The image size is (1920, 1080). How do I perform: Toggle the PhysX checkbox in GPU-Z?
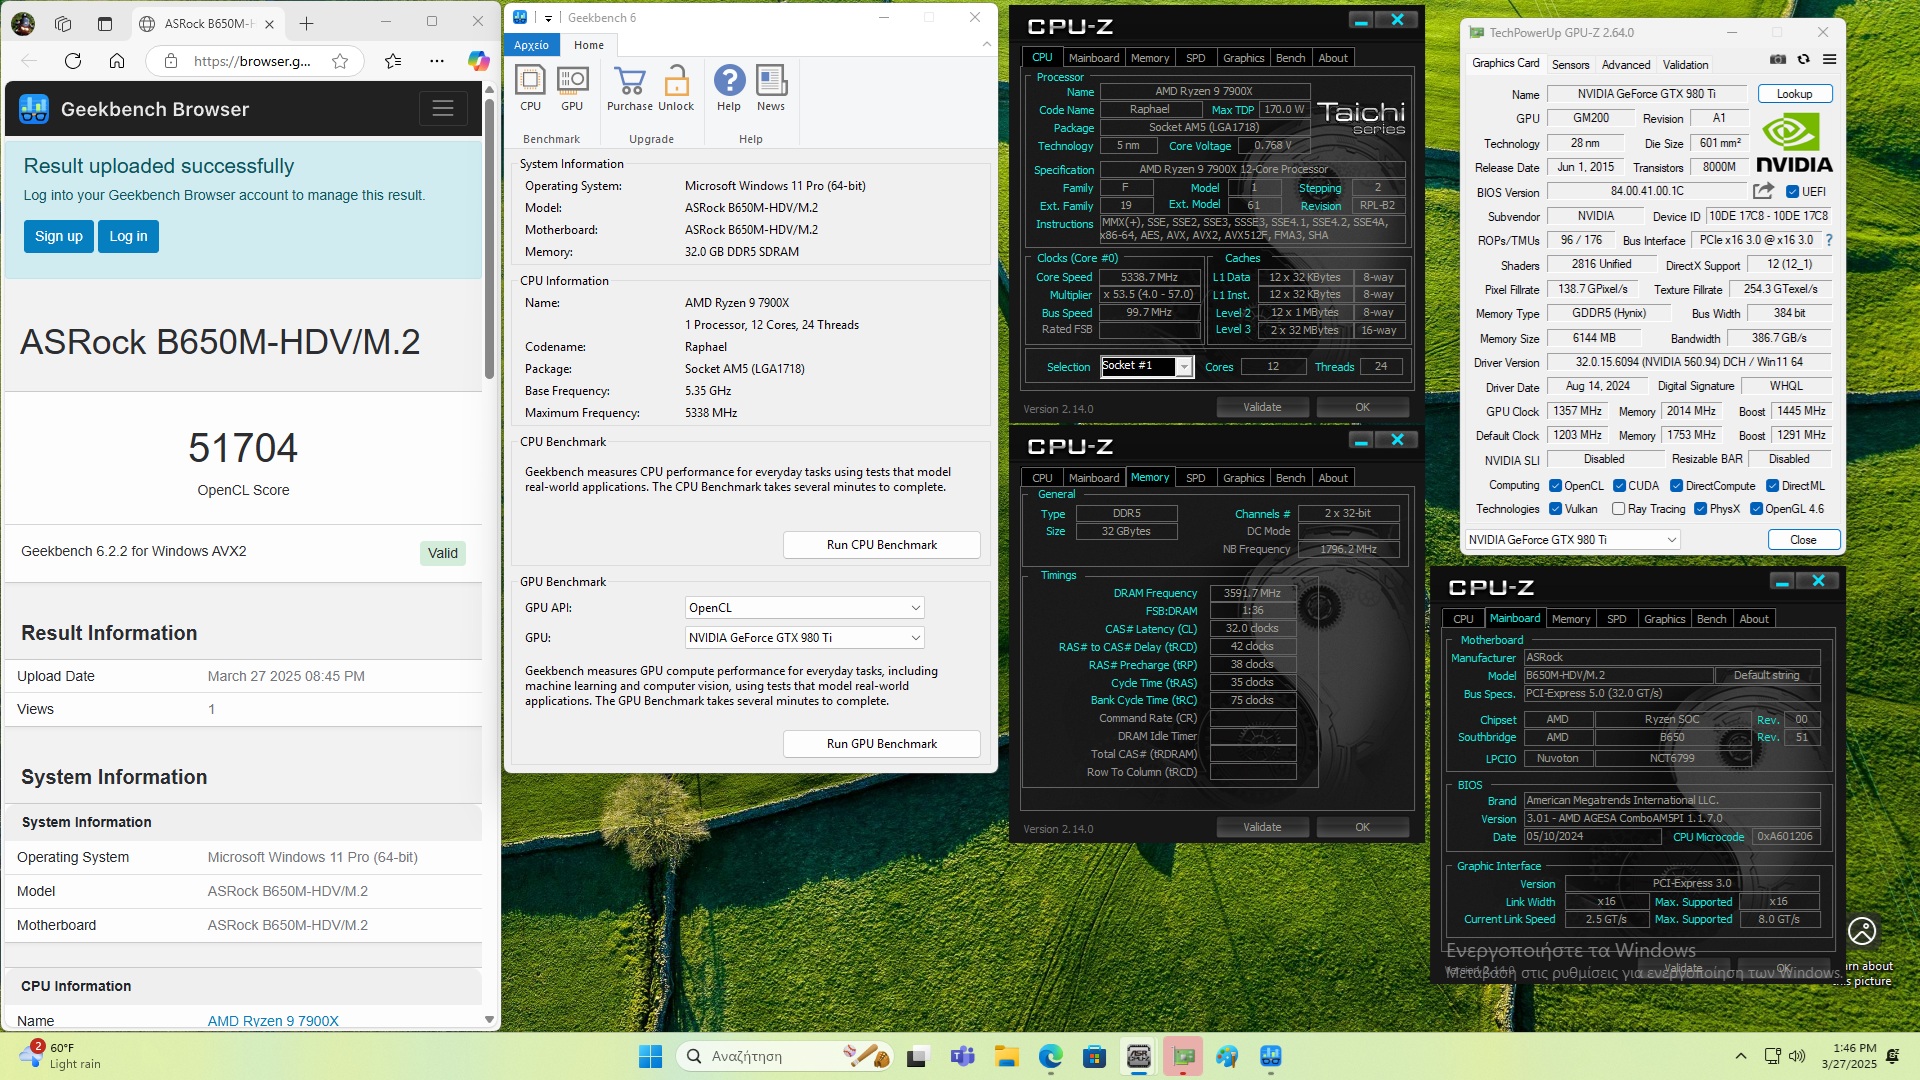(1700, 509)
